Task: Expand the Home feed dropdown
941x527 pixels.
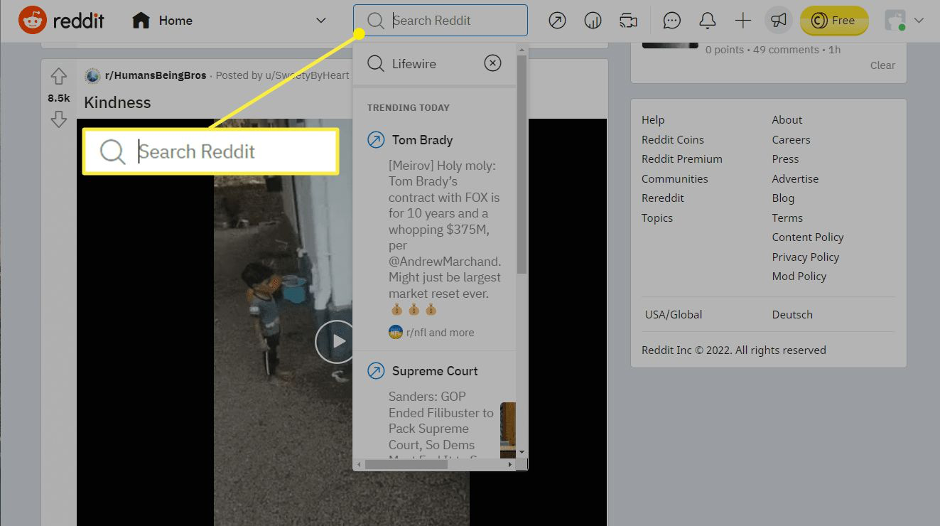Action: coord(320,21)
